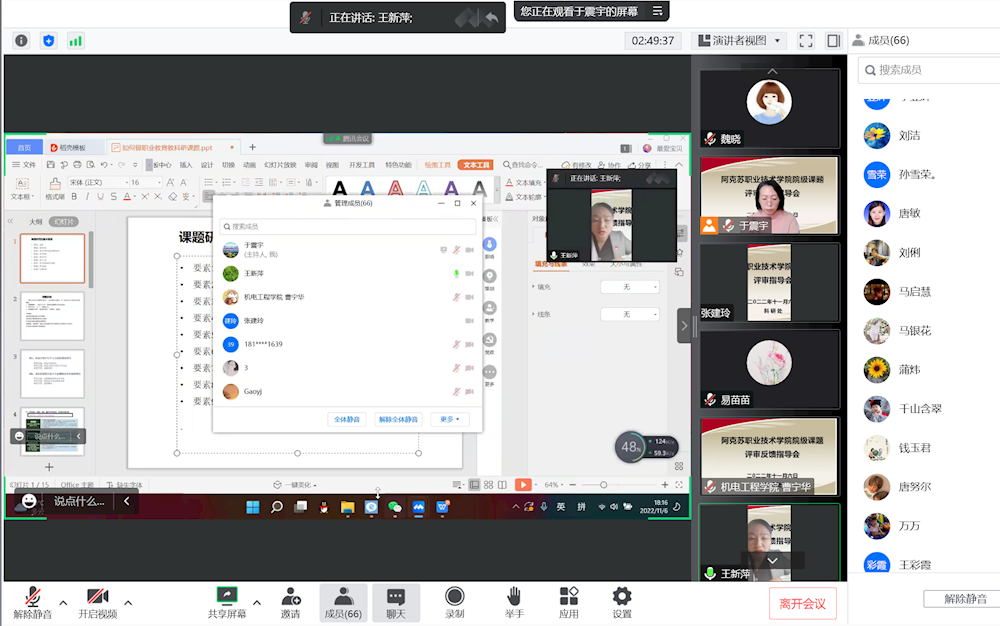
Task: Collapse the video strip using side chevron
Action: [x=684, y=326]
